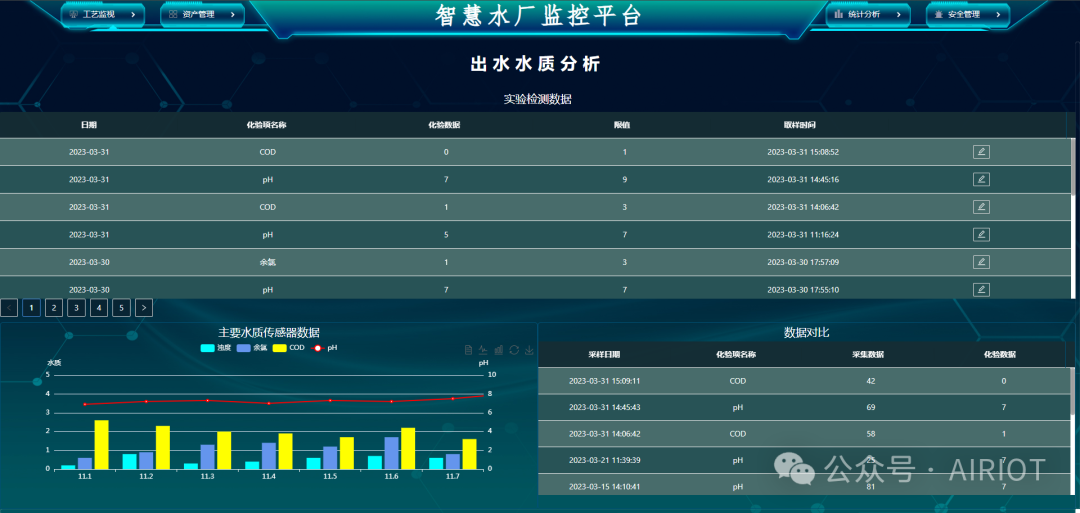Image resolution: width=1080 pixels, height=513 pixels.
Task: Select the timestamp 2023-03-31 15:08:52
Action: click(x=803, y=152)
